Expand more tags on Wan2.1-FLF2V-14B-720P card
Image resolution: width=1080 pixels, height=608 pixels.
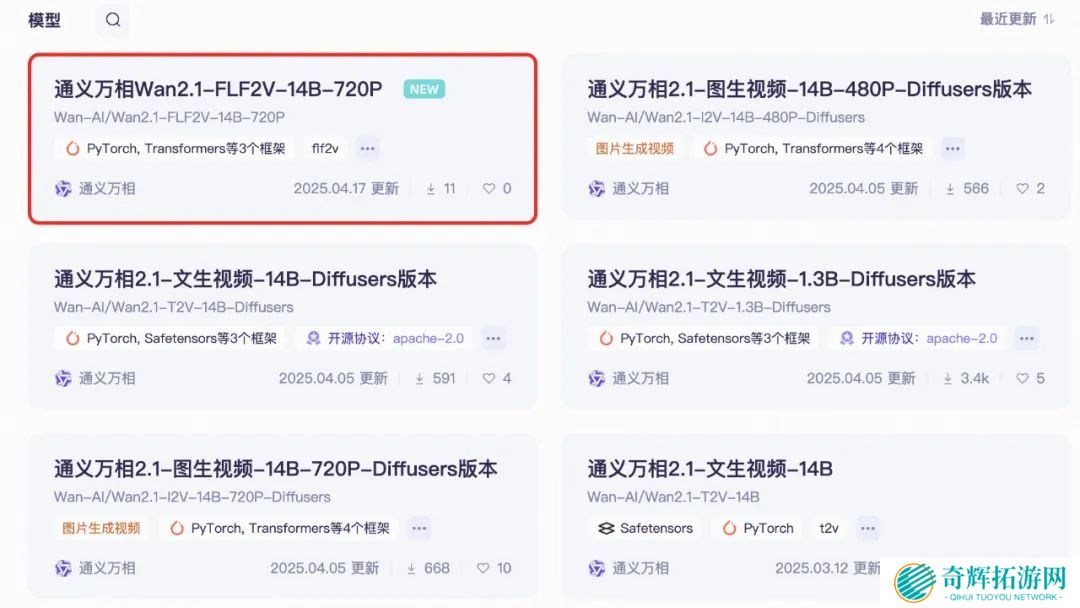coord(368,148)
